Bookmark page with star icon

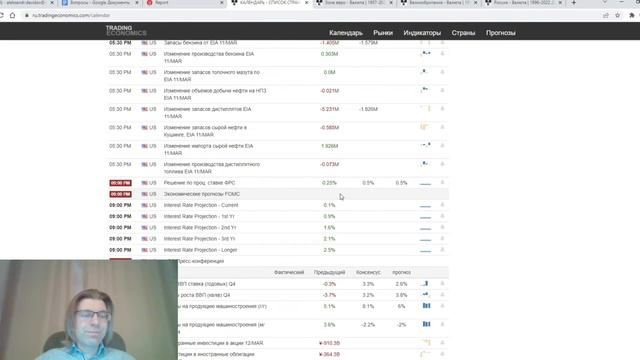pos(618,15)
